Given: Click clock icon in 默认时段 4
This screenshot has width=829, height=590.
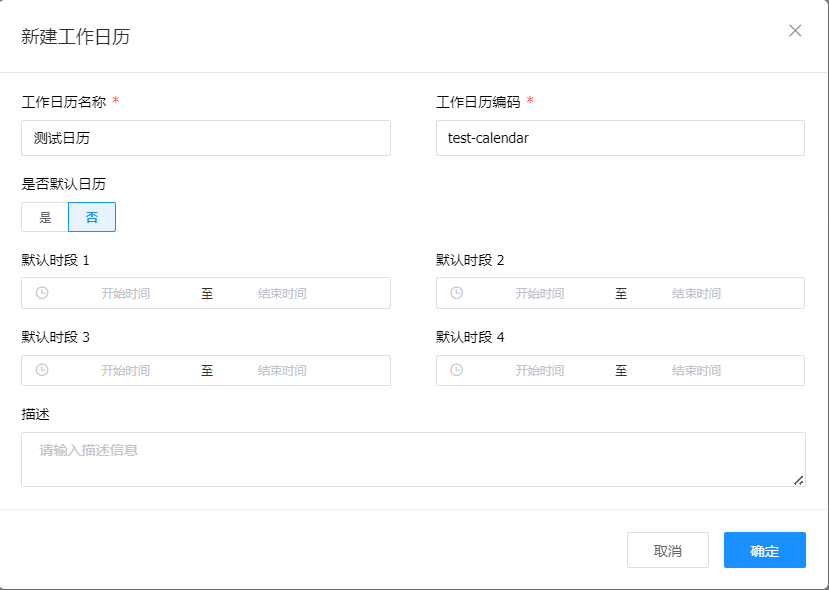Looking at the screenshot, I should tap(456, 370).
